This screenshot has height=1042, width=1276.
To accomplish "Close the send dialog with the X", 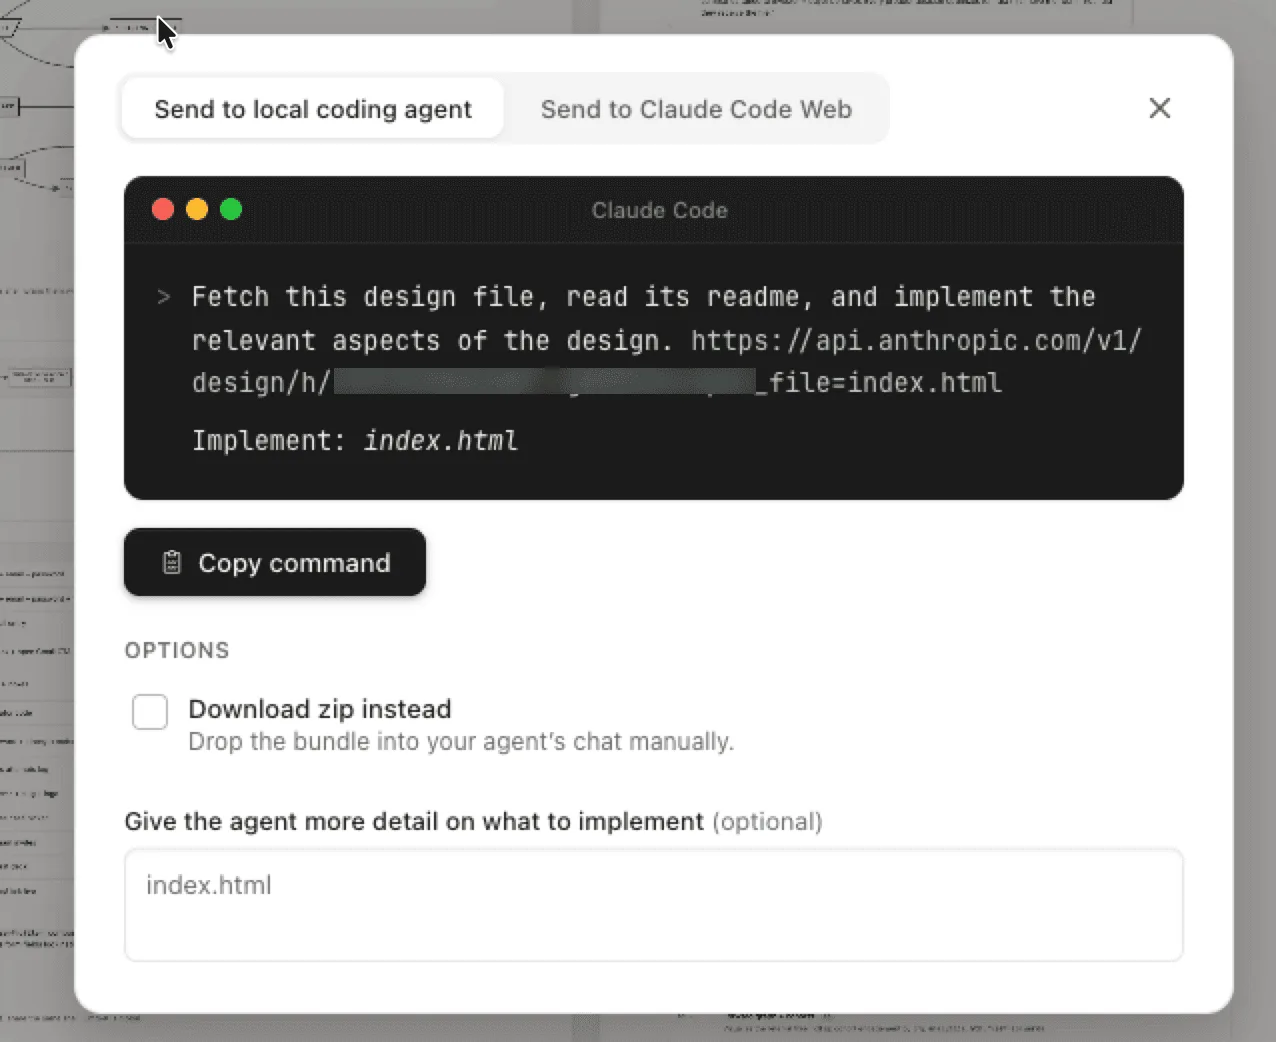I will click(1160, 108).
